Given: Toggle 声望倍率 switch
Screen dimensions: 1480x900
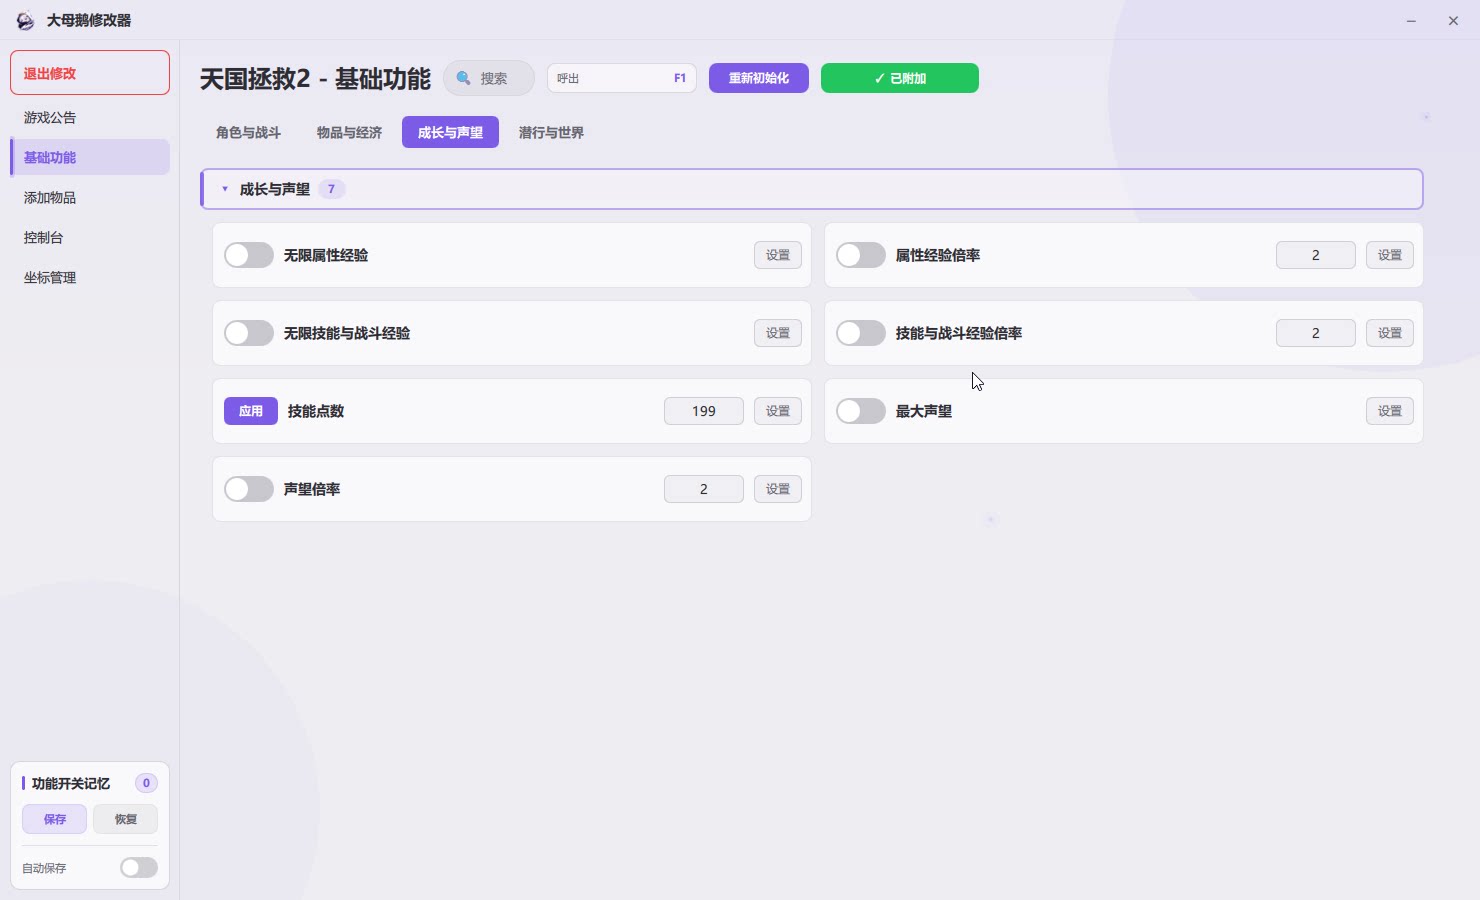Looking at the screenshot, I should pyautogui.click(x=249, y=489).
